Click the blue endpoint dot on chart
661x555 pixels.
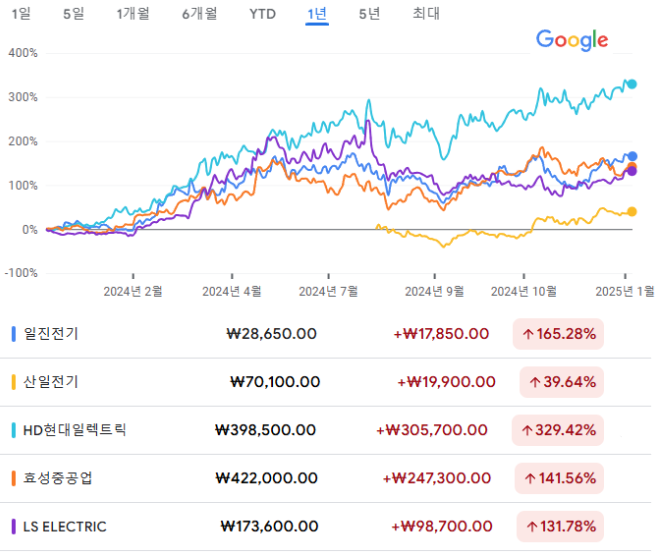(632, 156)
